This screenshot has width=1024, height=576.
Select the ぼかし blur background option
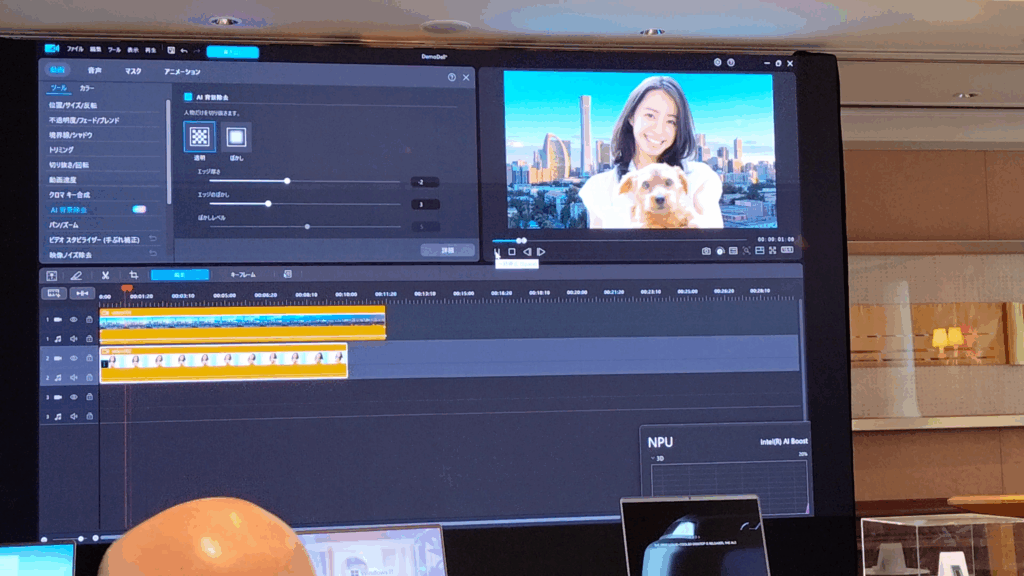point(236,137)
